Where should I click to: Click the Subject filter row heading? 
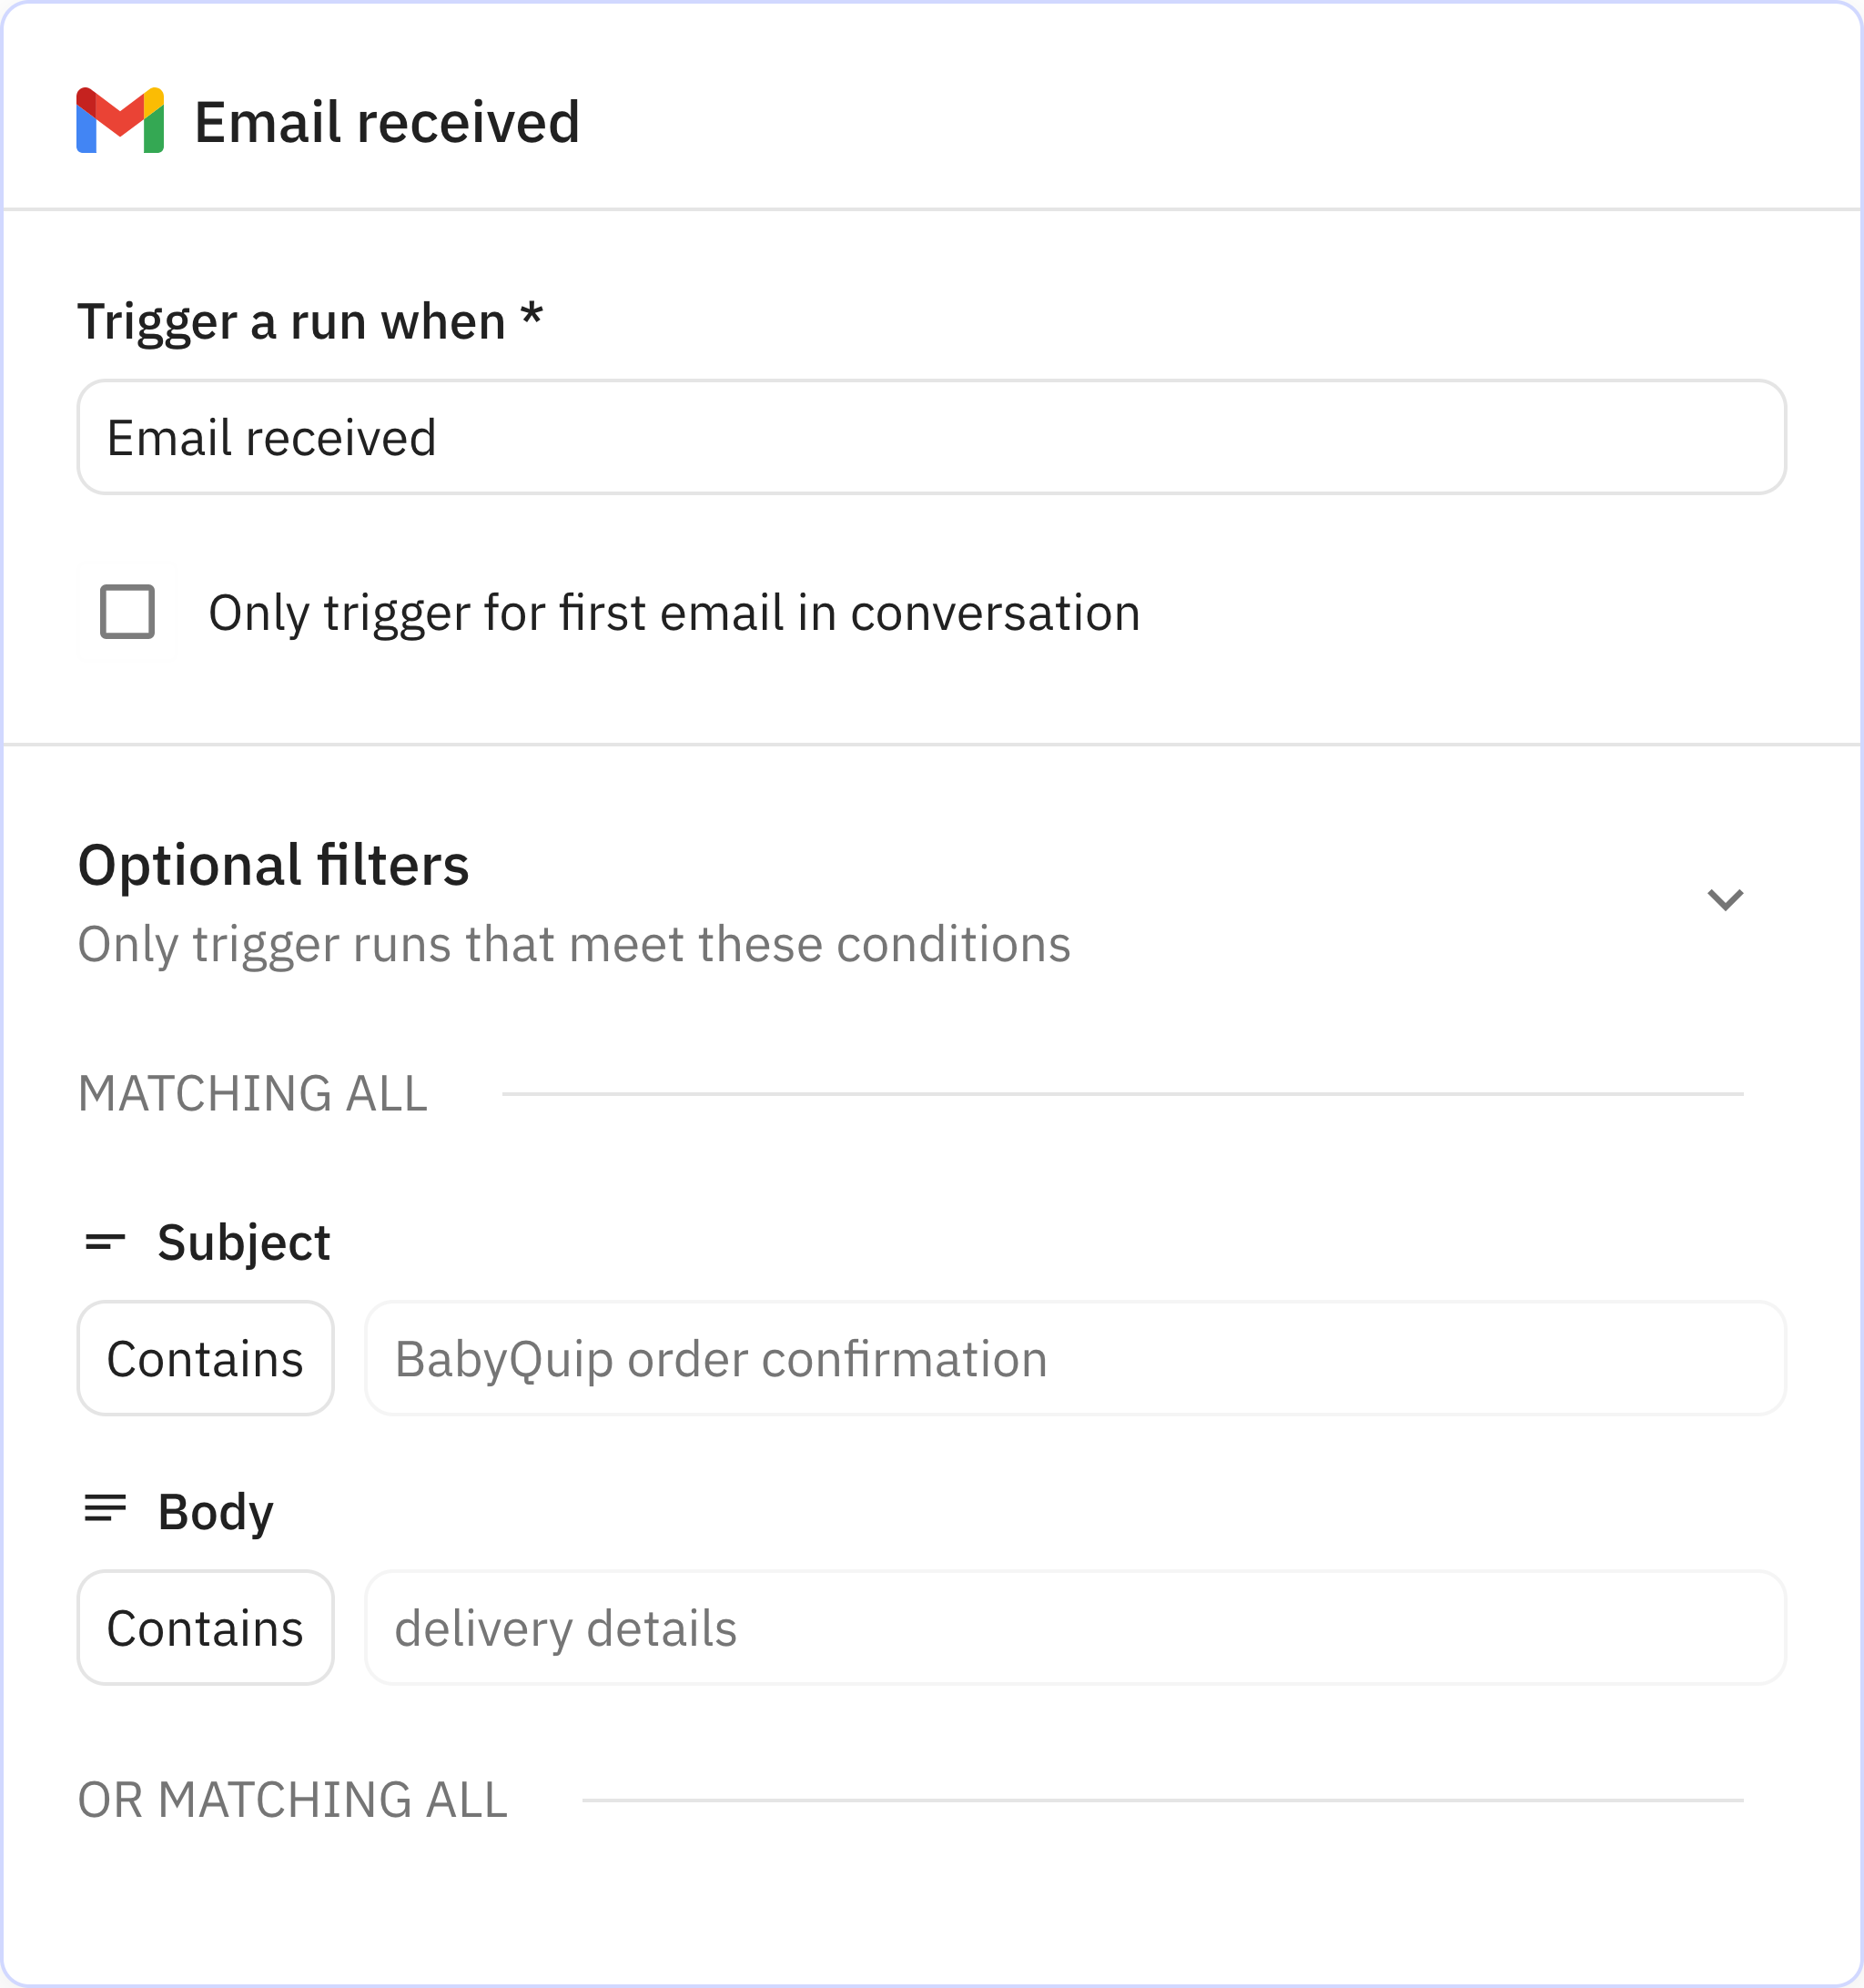point(244,1240)
